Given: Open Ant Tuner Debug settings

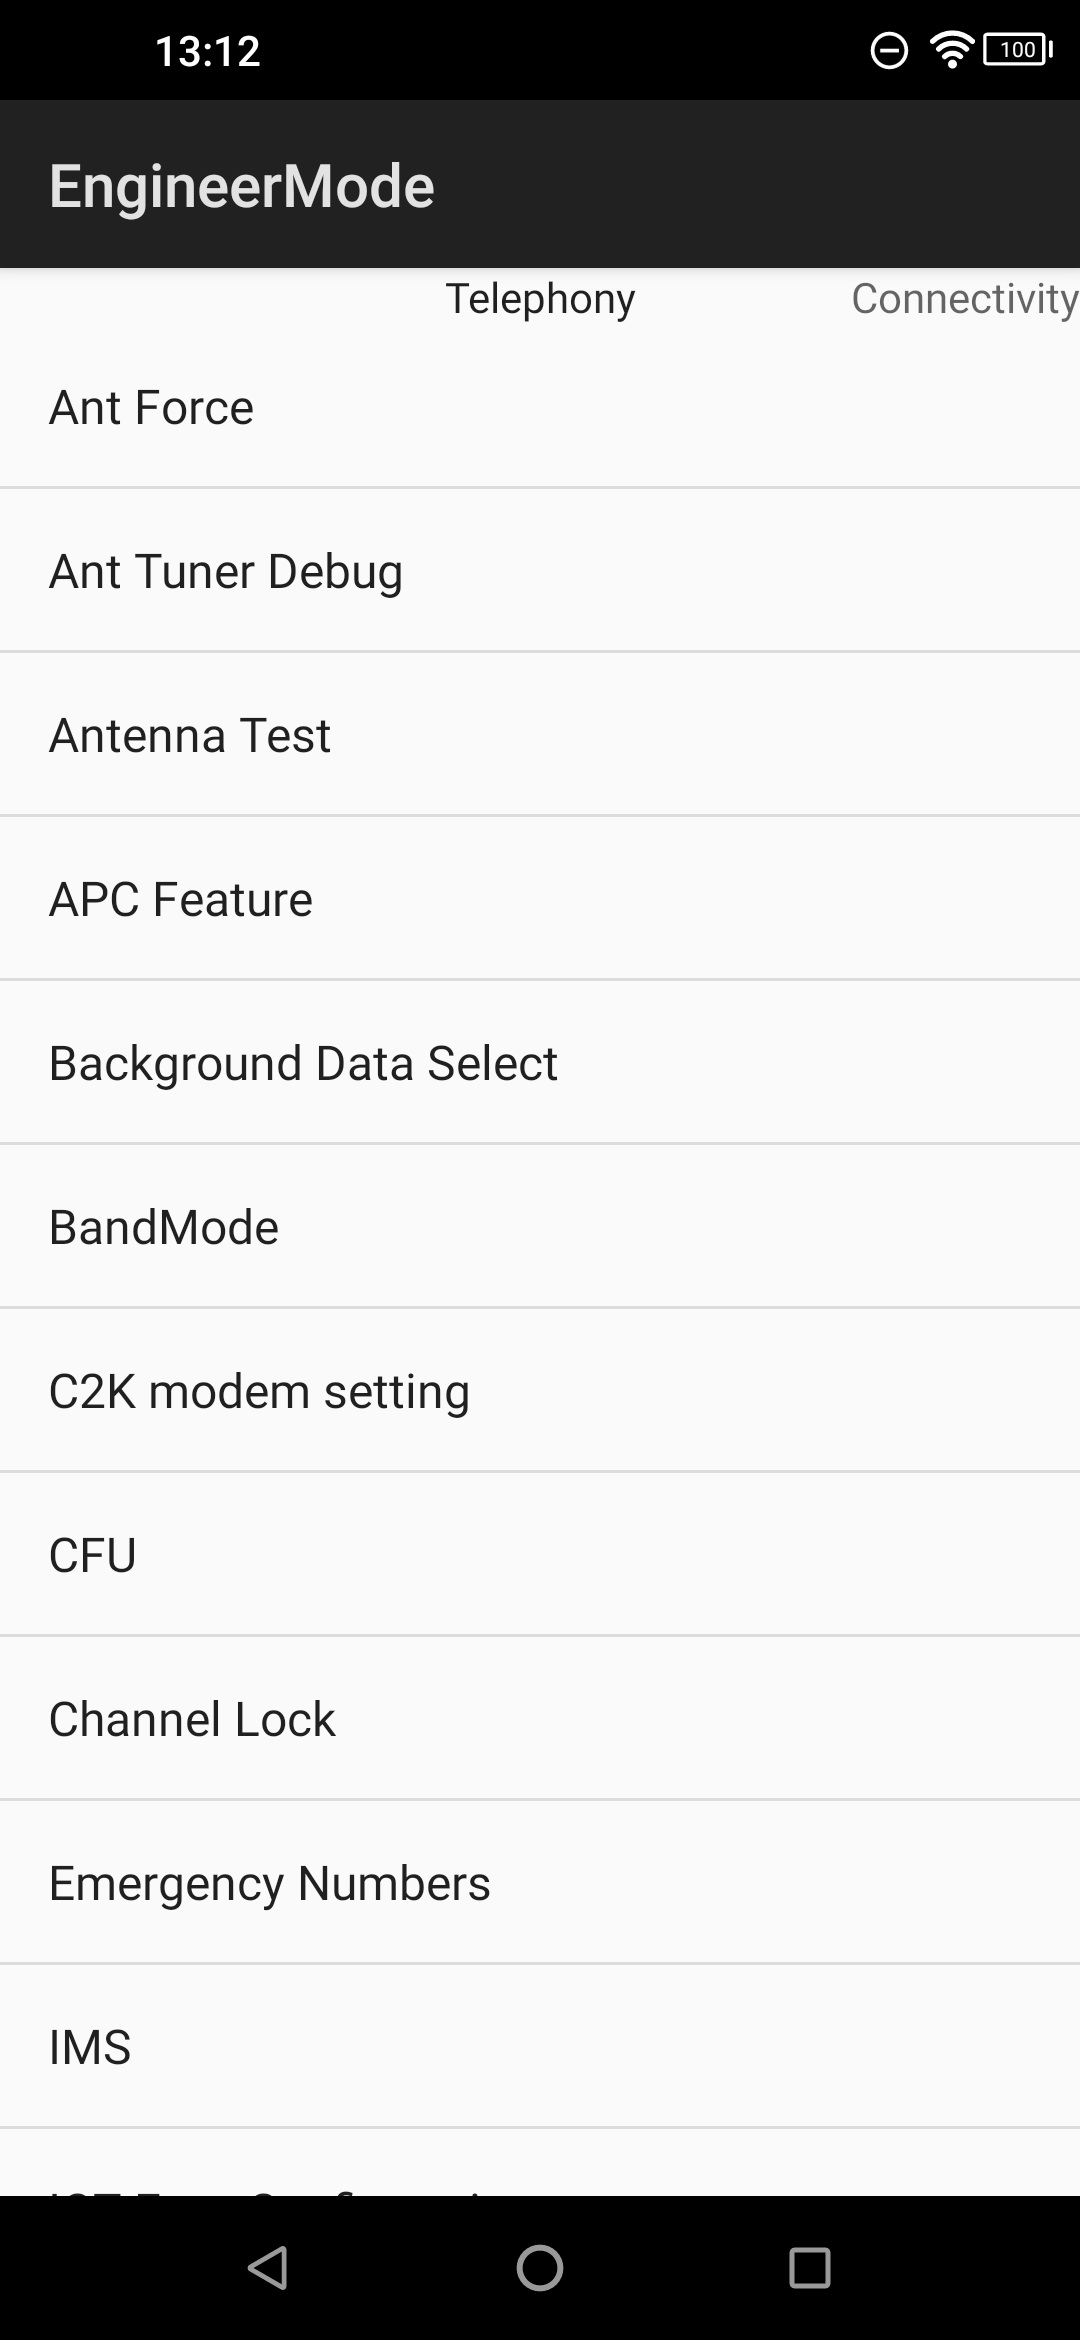Looking at the screenshot, I should click(540, 572).
